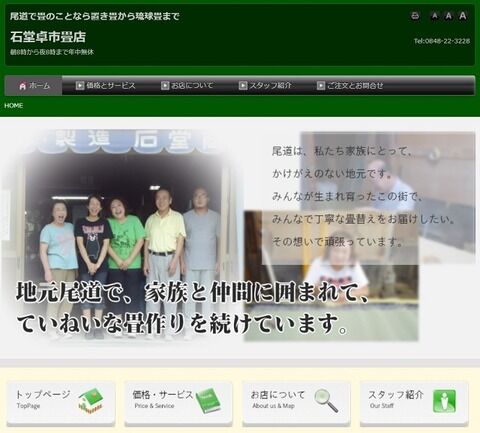480x433 pixels.
Task: Click the headline ていねいな畳作りを続けています。
Action: point(182,324)
